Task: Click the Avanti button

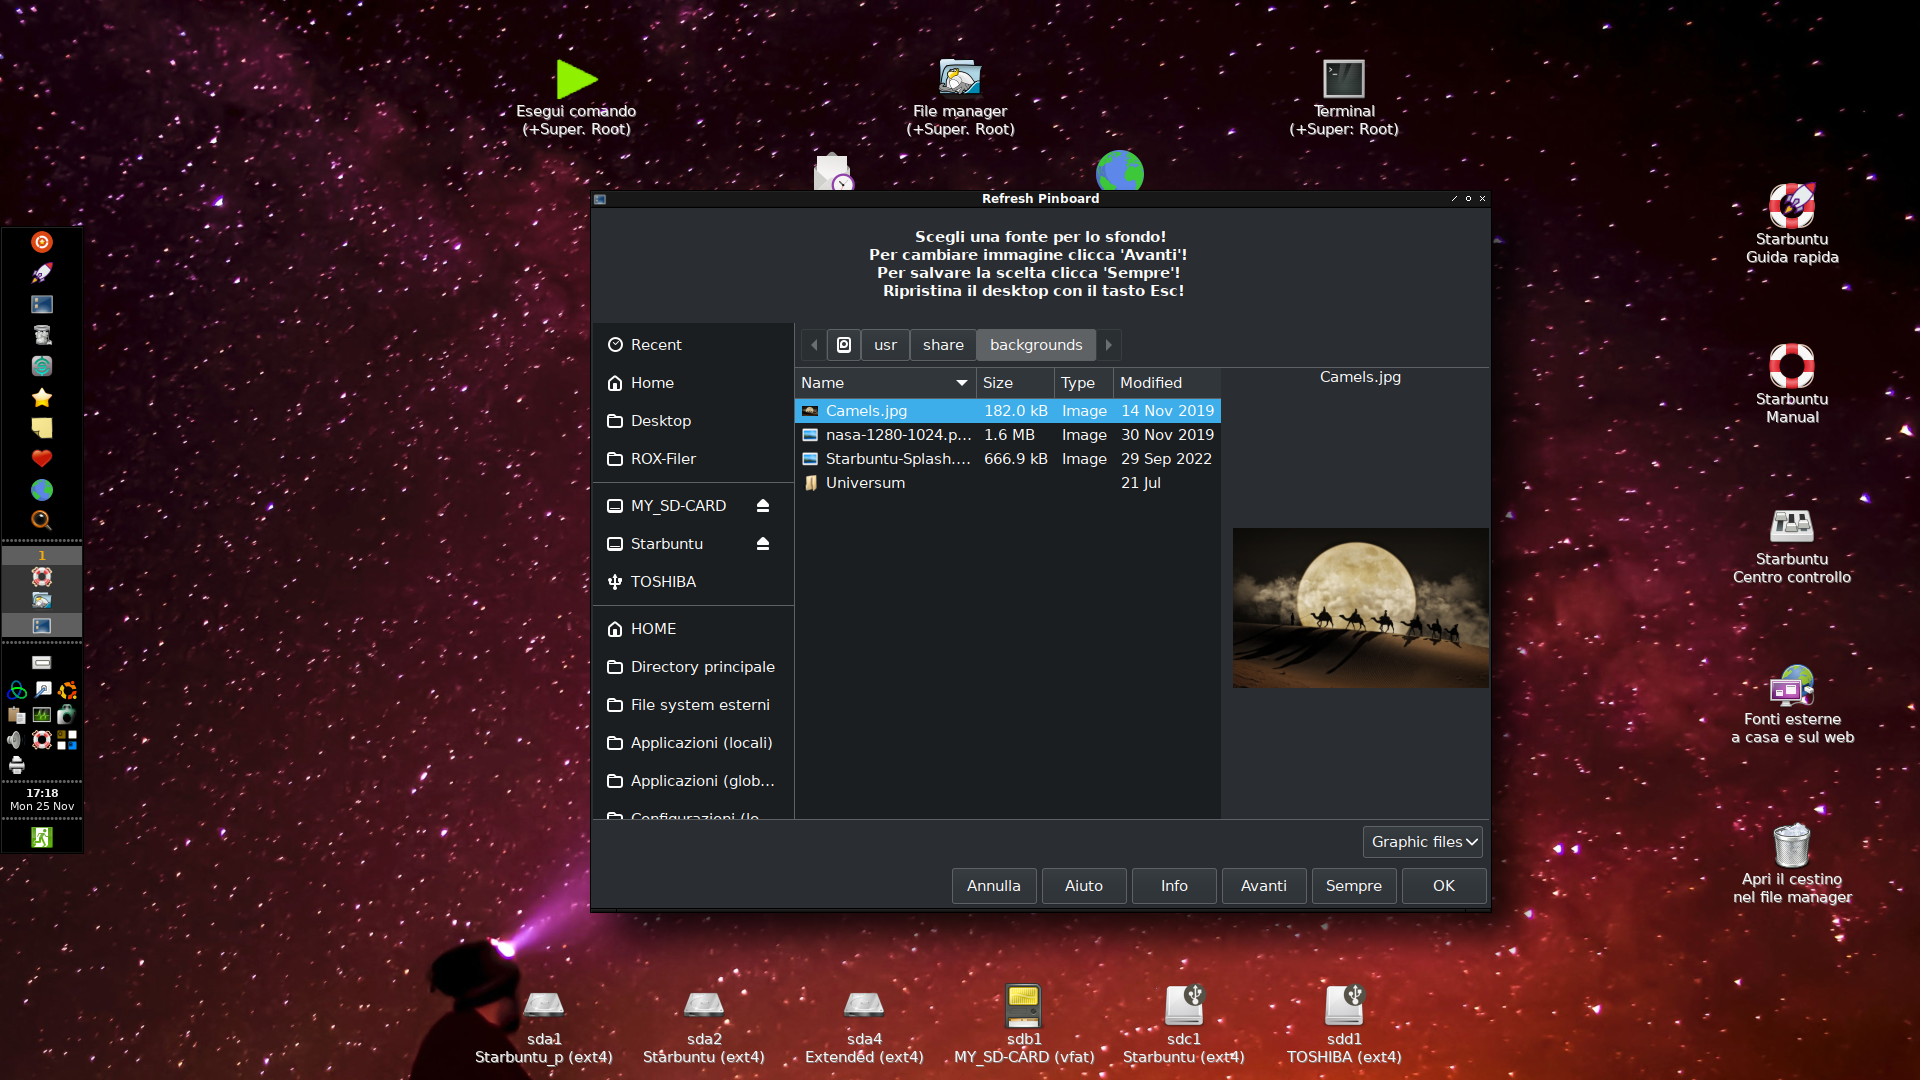Action: [x=1263, y=886]
